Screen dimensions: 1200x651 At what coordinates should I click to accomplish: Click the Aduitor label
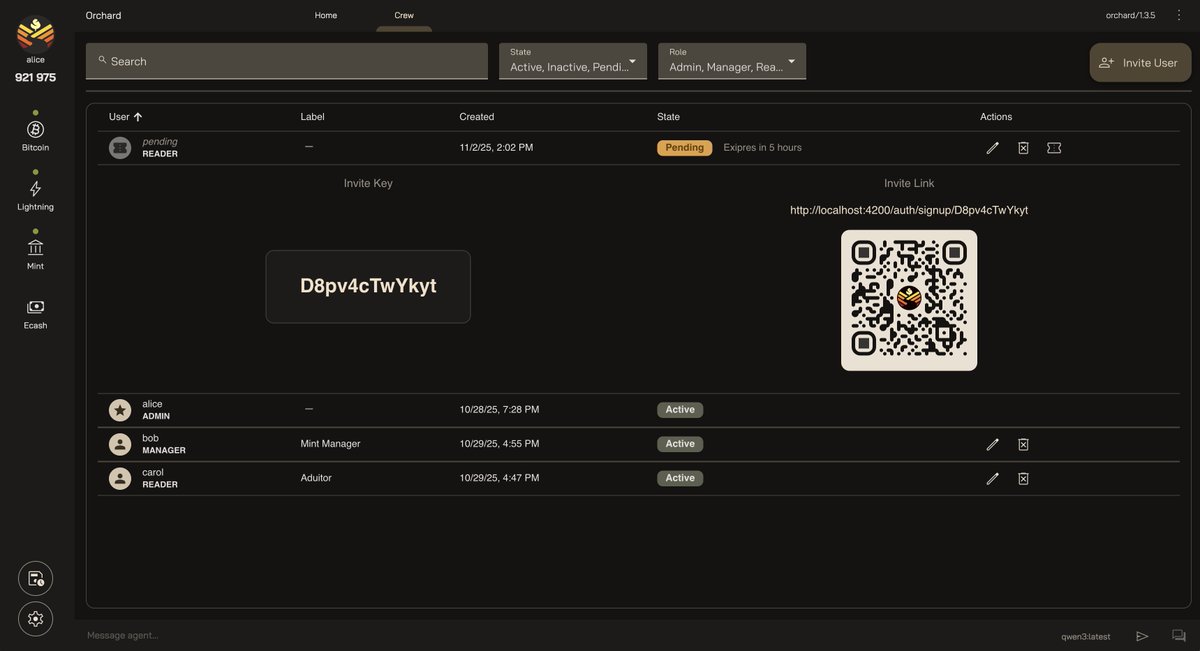316,478
